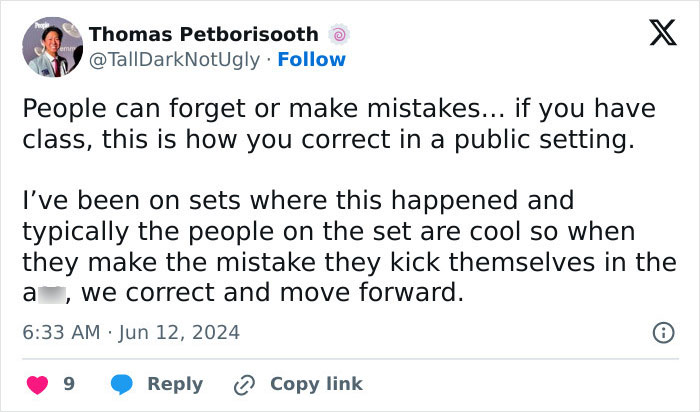The image size is (700, 412).
Task: Open the 6:33 AM · Jun 12, 2024 timestamp
Action: tap(130, 331)
